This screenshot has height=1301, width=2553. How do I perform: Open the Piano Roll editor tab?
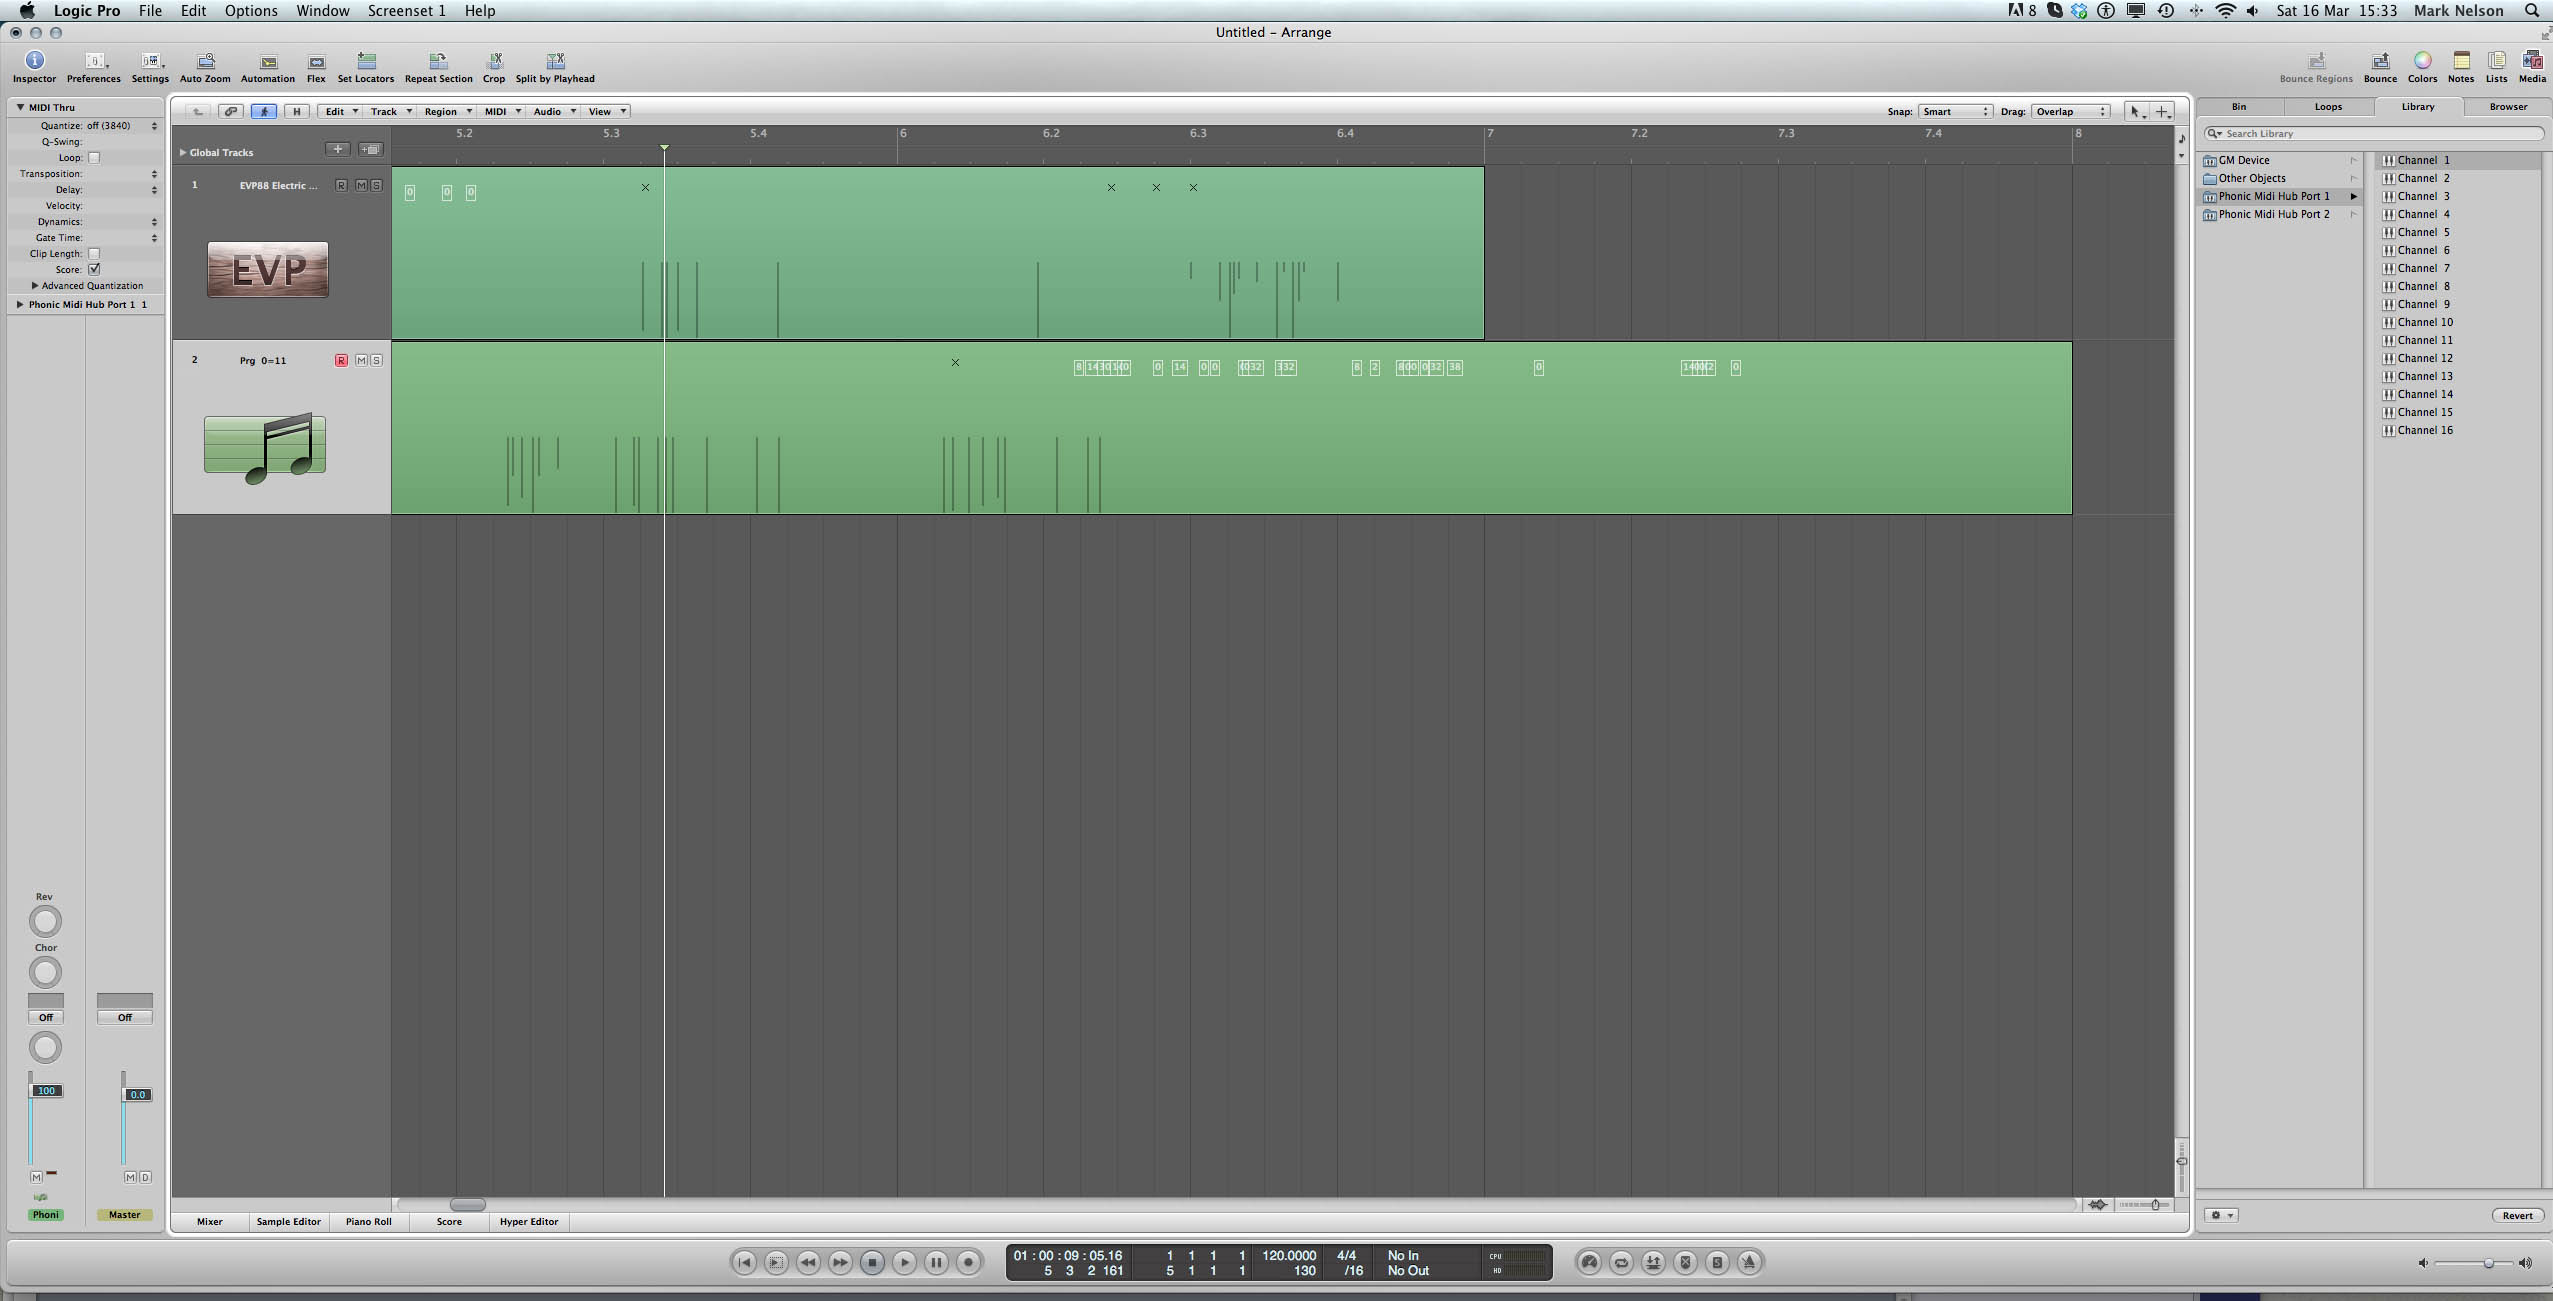pyautogui.click(x=368, y=1221)
